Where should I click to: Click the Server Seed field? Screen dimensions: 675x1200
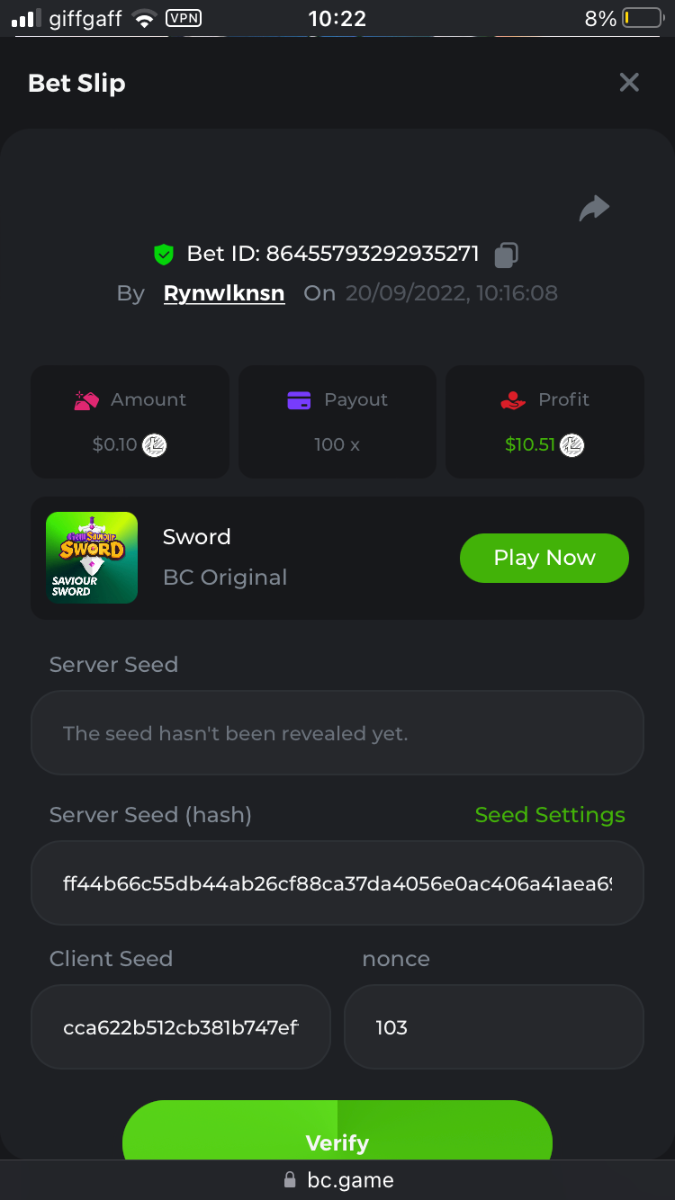[337, 733]
